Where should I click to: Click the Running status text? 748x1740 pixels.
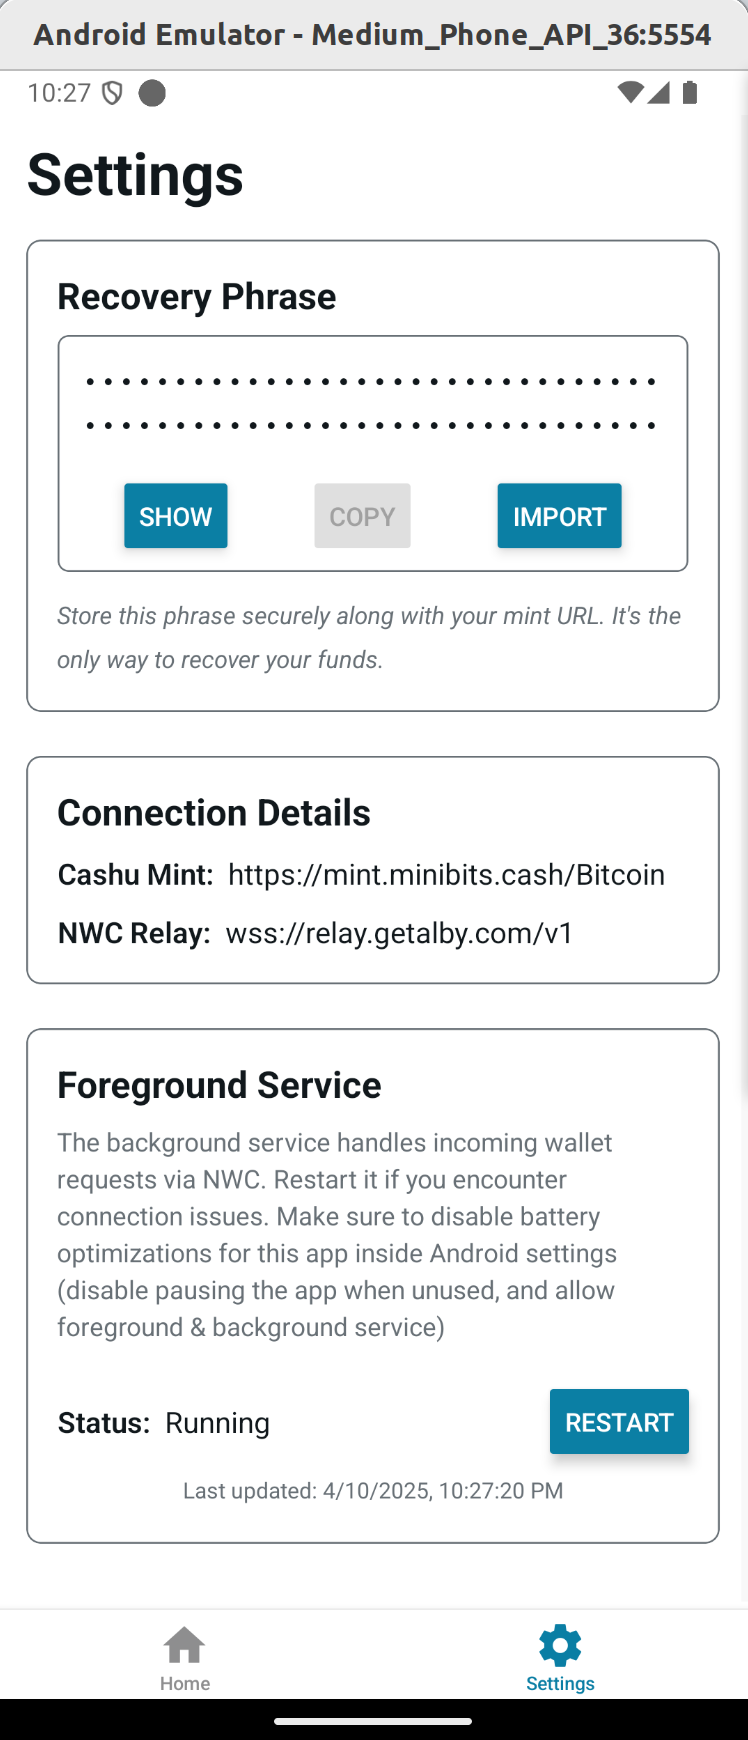[x=217, y=1423]
